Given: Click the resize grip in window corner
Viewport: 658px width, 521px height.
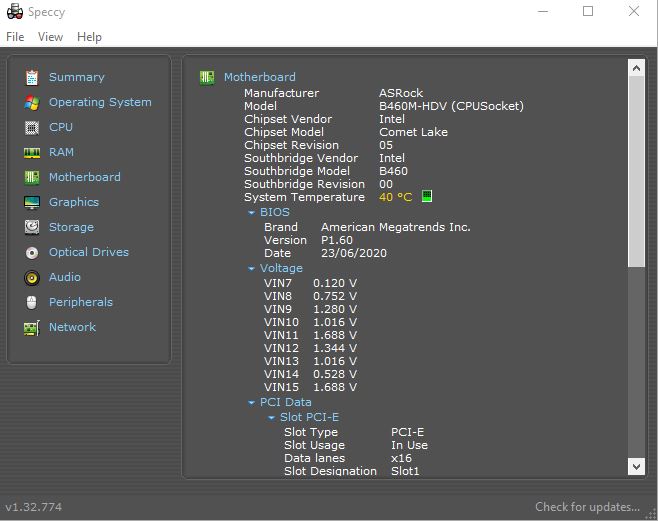Looking at the screenshot, I should (651, 514).
